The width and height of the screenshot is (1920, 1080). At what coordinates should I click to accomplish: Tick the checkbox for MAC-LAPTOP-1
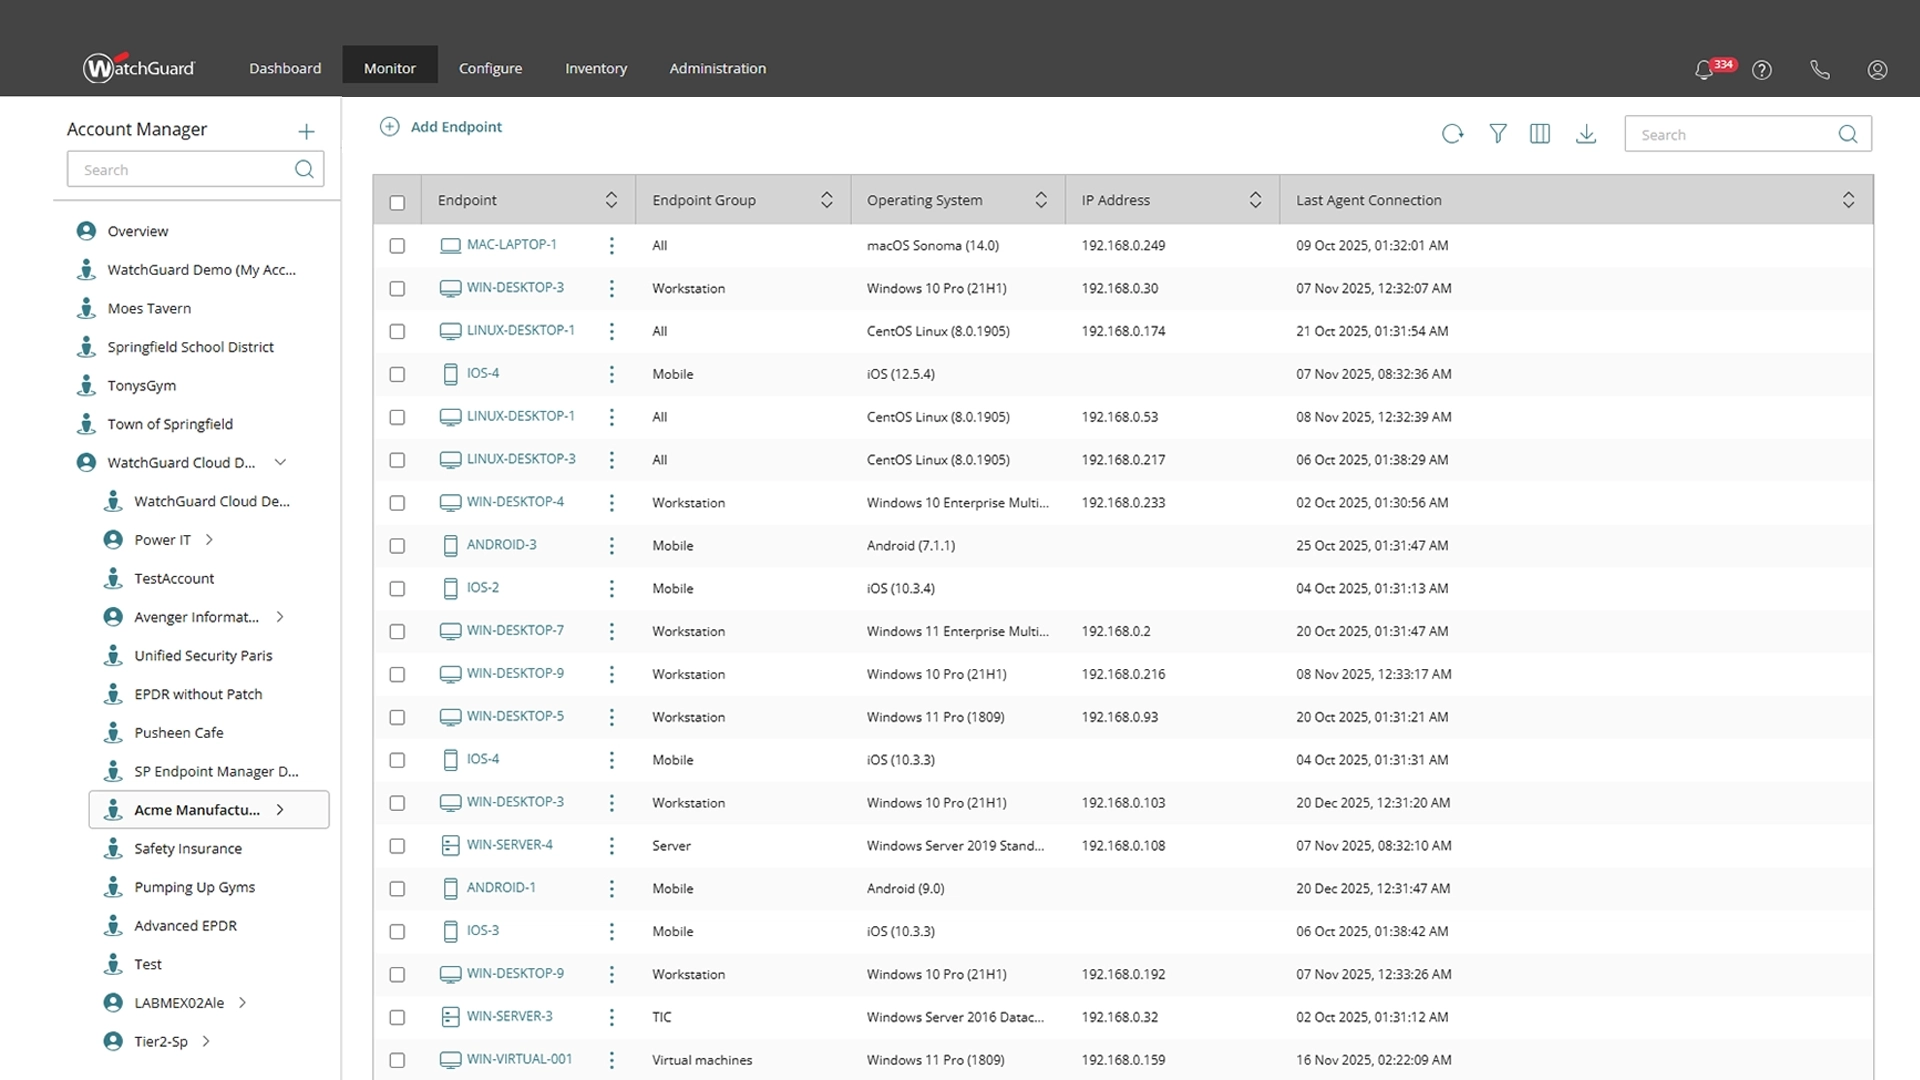397,246
